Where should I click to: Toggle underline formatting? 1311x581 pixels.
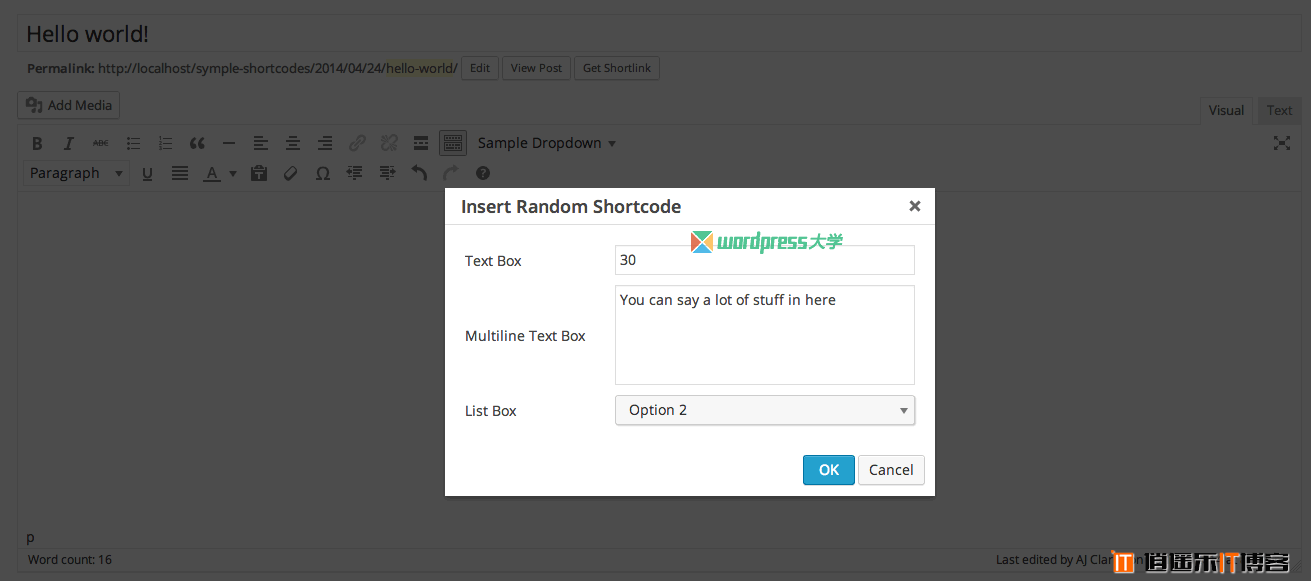(x=147, y=173)
